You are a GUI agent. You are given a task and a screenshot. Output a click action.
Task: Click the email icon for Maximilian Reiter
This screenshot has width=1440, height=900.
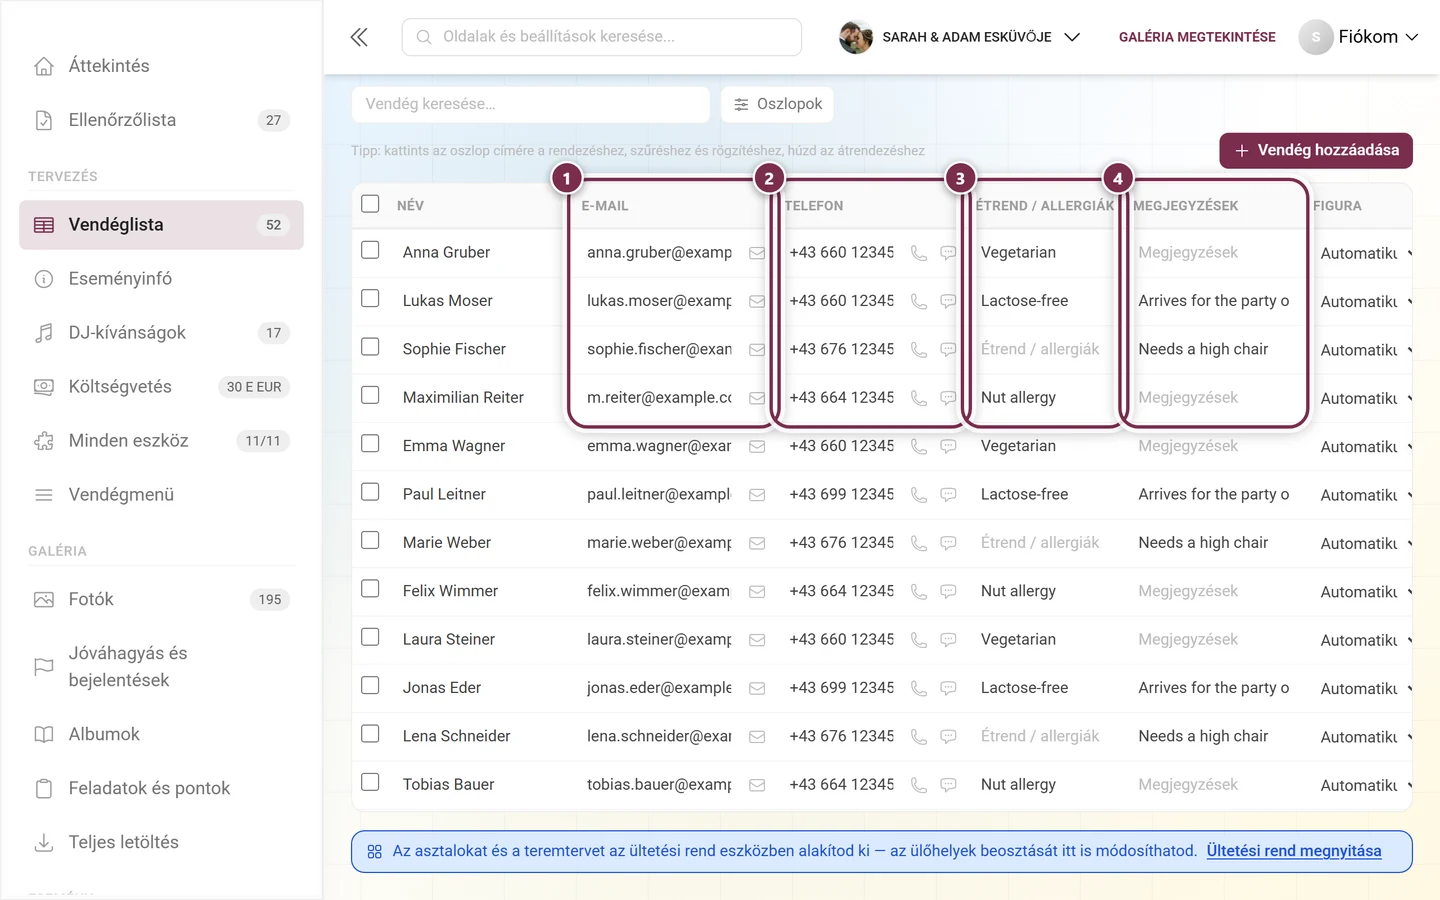tap(757, 398)
